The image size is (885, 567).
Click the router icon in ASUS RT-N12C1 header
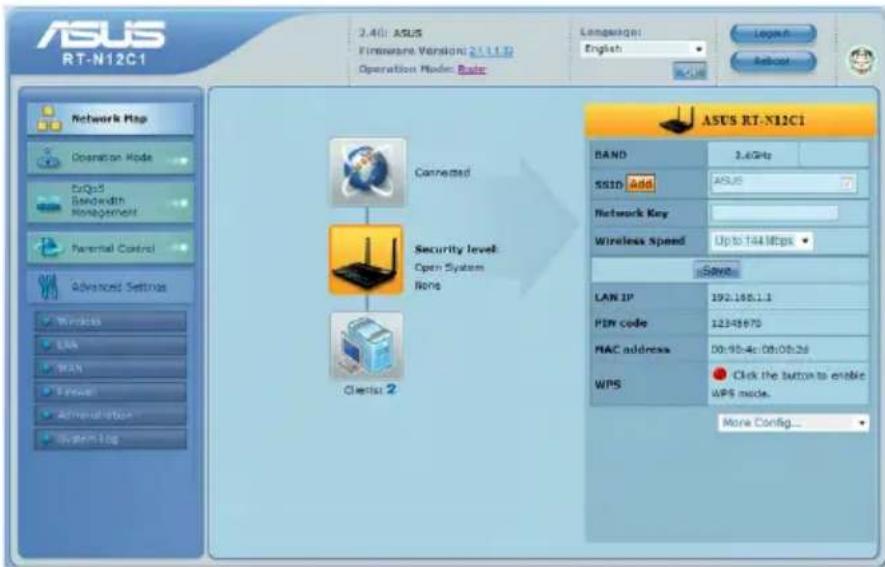tap(677, 120)
